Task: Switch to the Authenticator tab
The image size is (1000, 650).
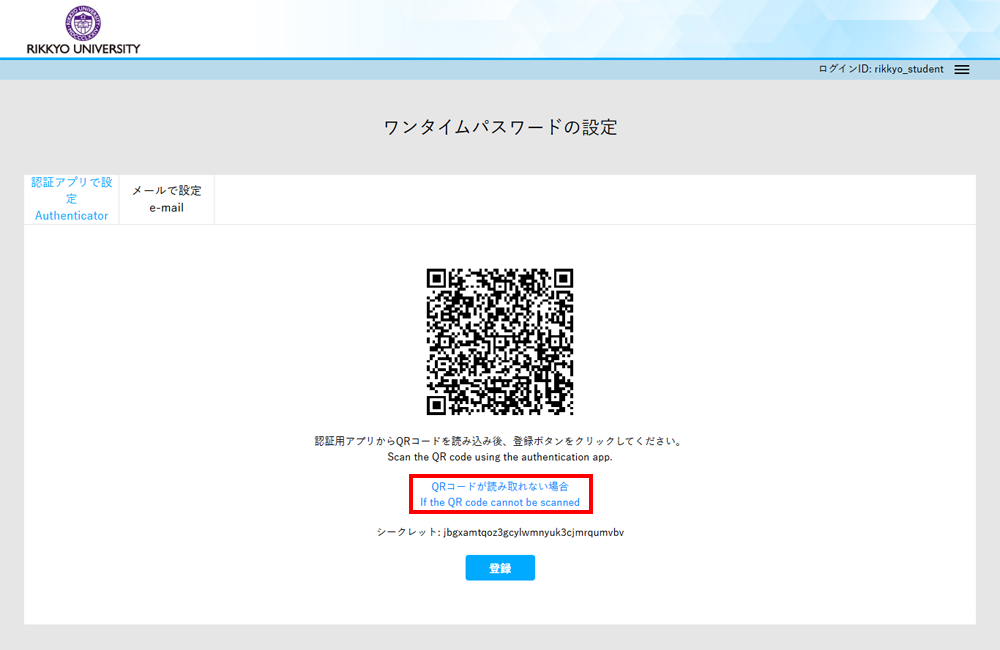Action: click(x=71, y=199)
